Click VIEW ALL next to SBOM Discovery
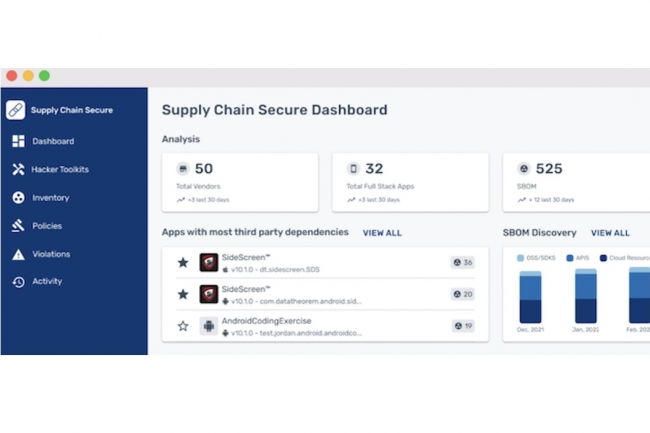This screenshot has width=650, height=433. coord(610,233)
